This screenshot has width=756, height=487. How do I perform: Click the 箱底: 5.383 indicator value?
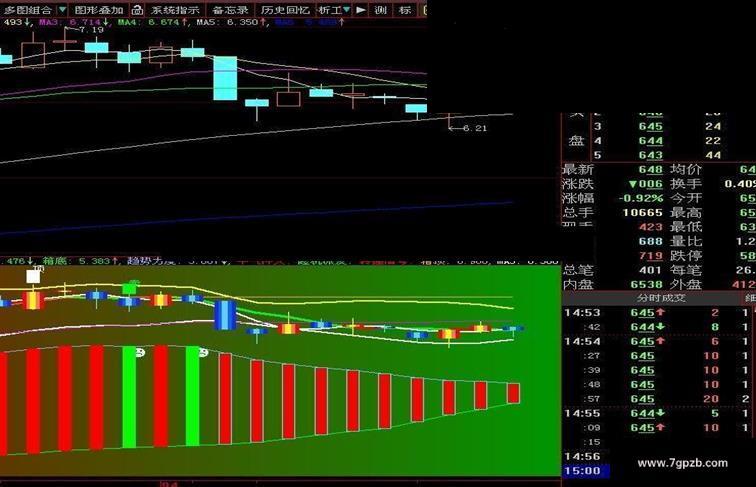coord(80,261)
